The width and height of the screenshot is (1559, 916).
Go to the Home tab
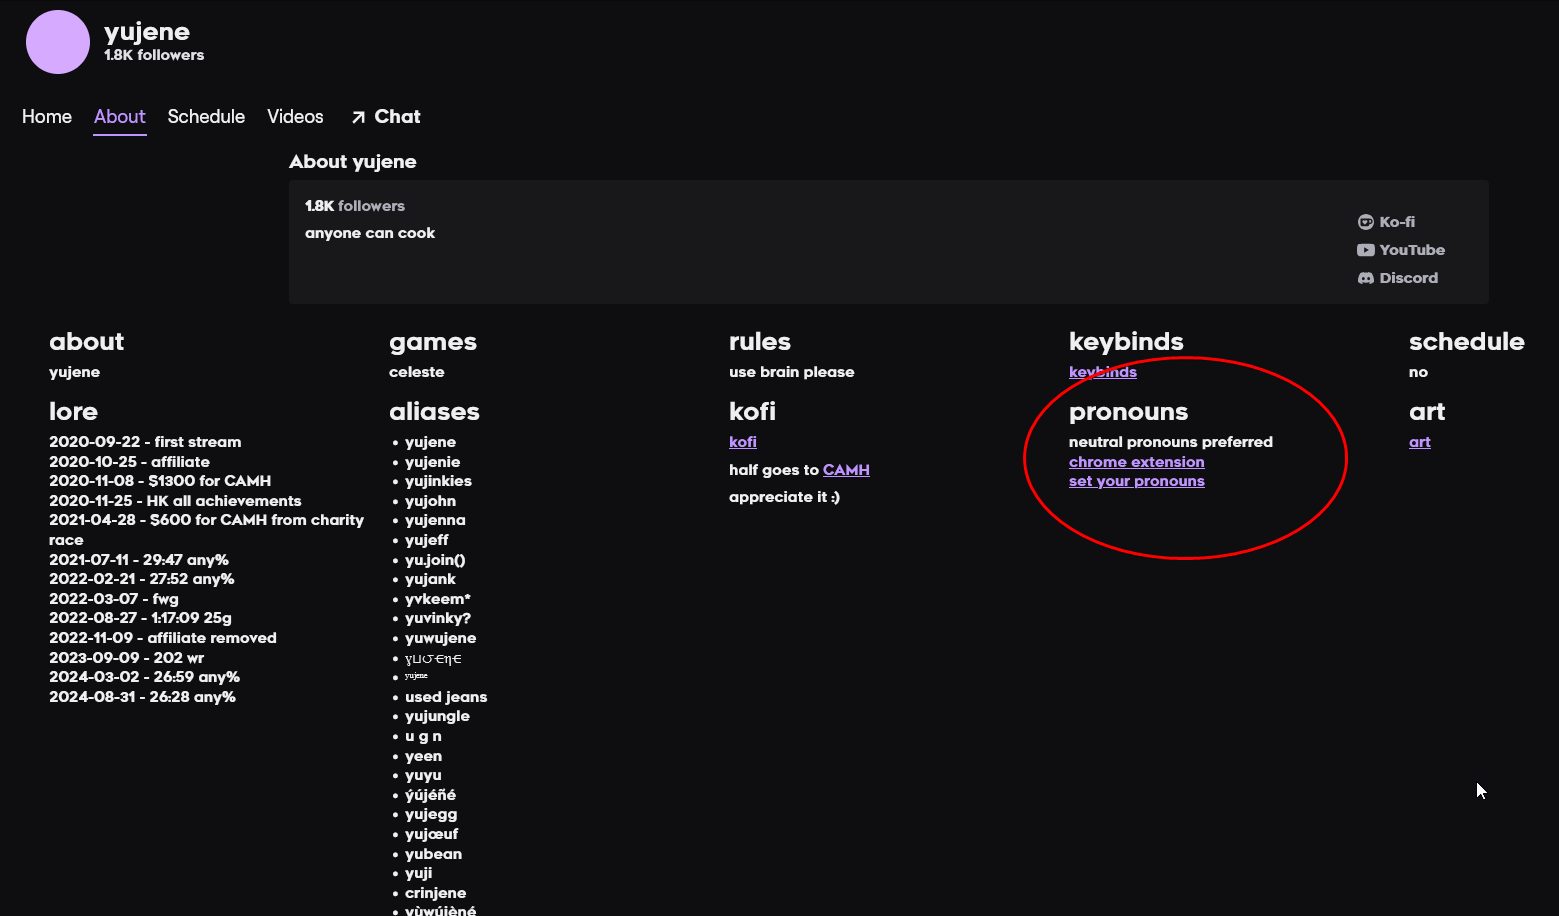[47, 117]
